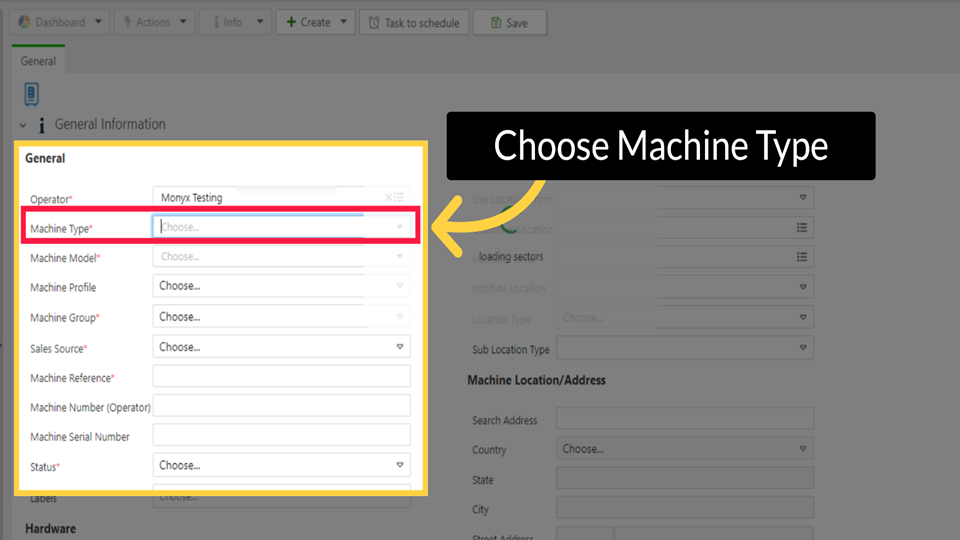Image resolution: width=960 pixels, height=540 pixels.
Task: Switch to the General tab
Action: (38, 61)
